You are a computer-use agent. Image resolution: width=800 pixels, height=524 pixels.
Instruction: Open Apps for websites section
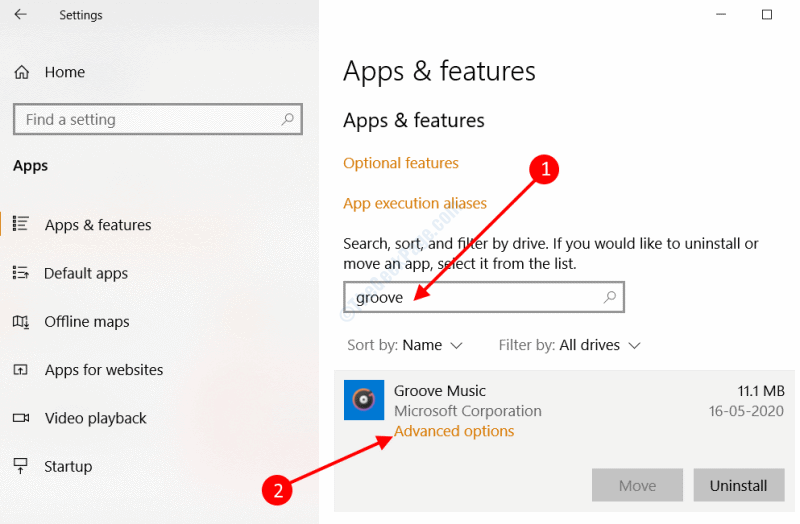click(104, 370)
